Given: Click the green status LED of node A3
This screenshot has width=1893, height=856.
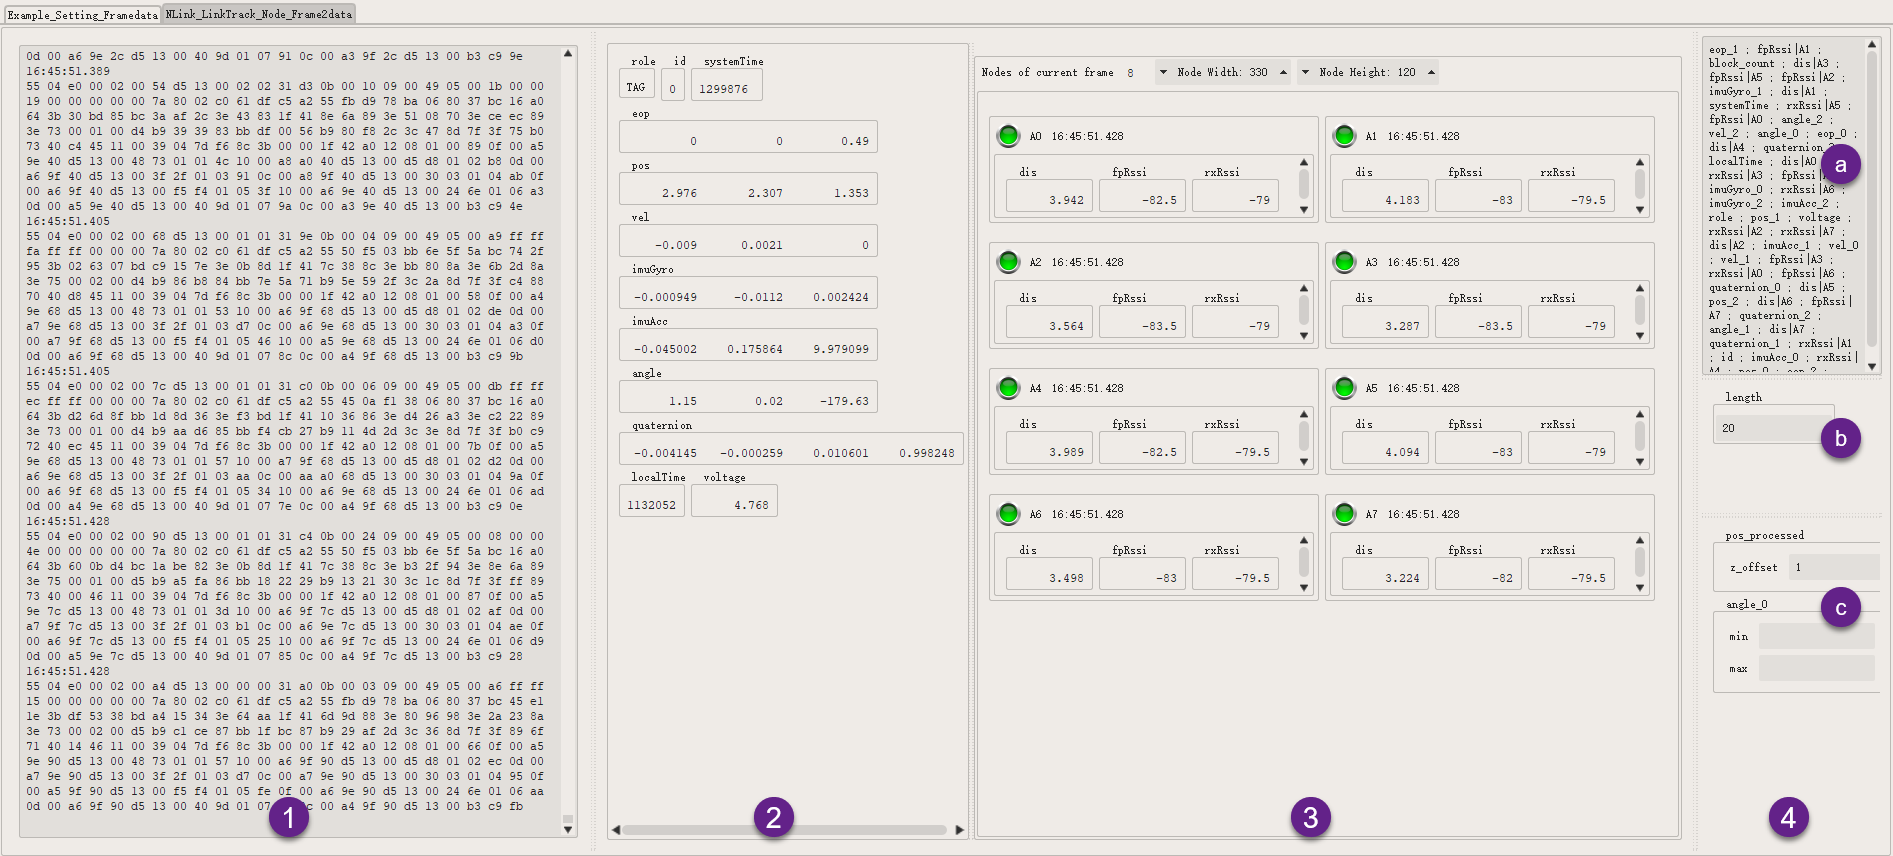Looking at the screenshot, I should pyautogui.click(x=1344, y=262).
